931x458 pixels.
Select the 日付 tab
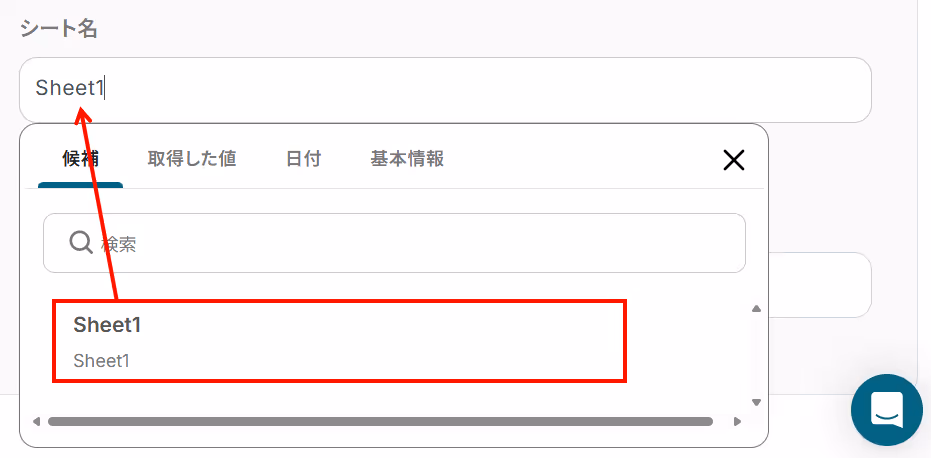(303, 159)
